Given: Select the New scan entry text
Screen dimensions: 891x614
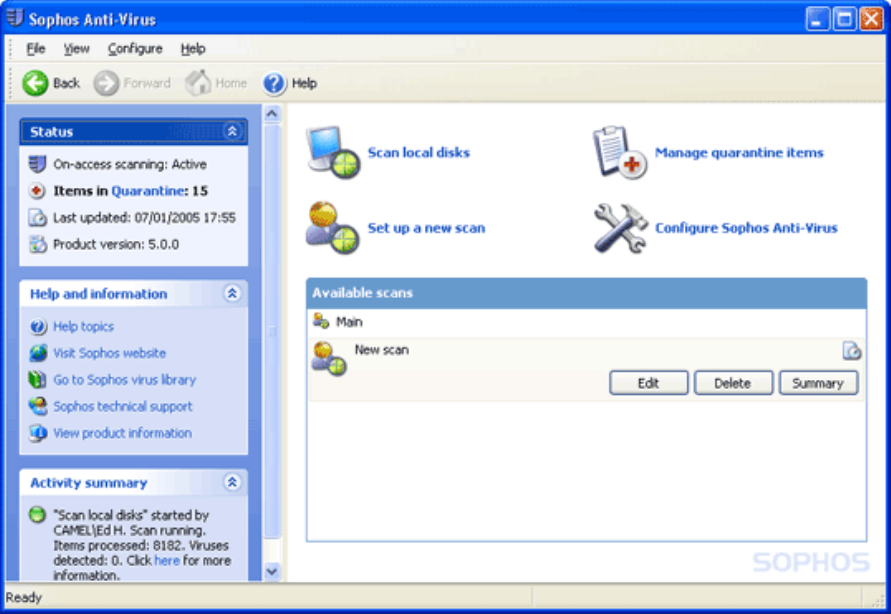Looking at the screenshot, I should pos(381,350).
